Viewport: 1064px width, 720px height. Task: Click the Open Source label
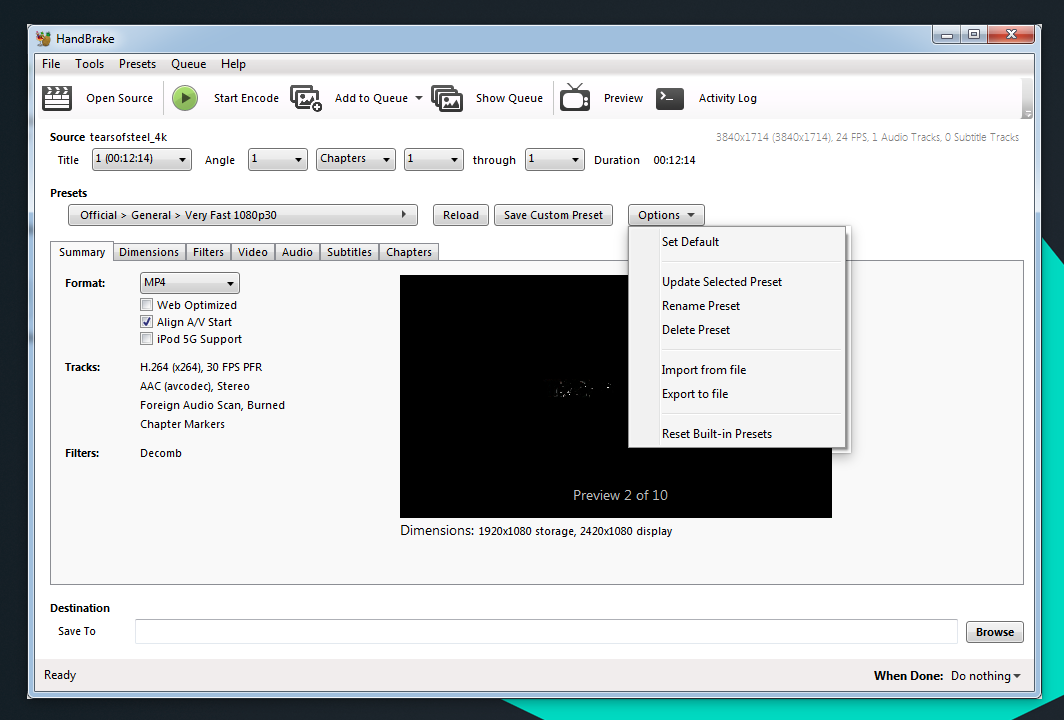(119, 98)
